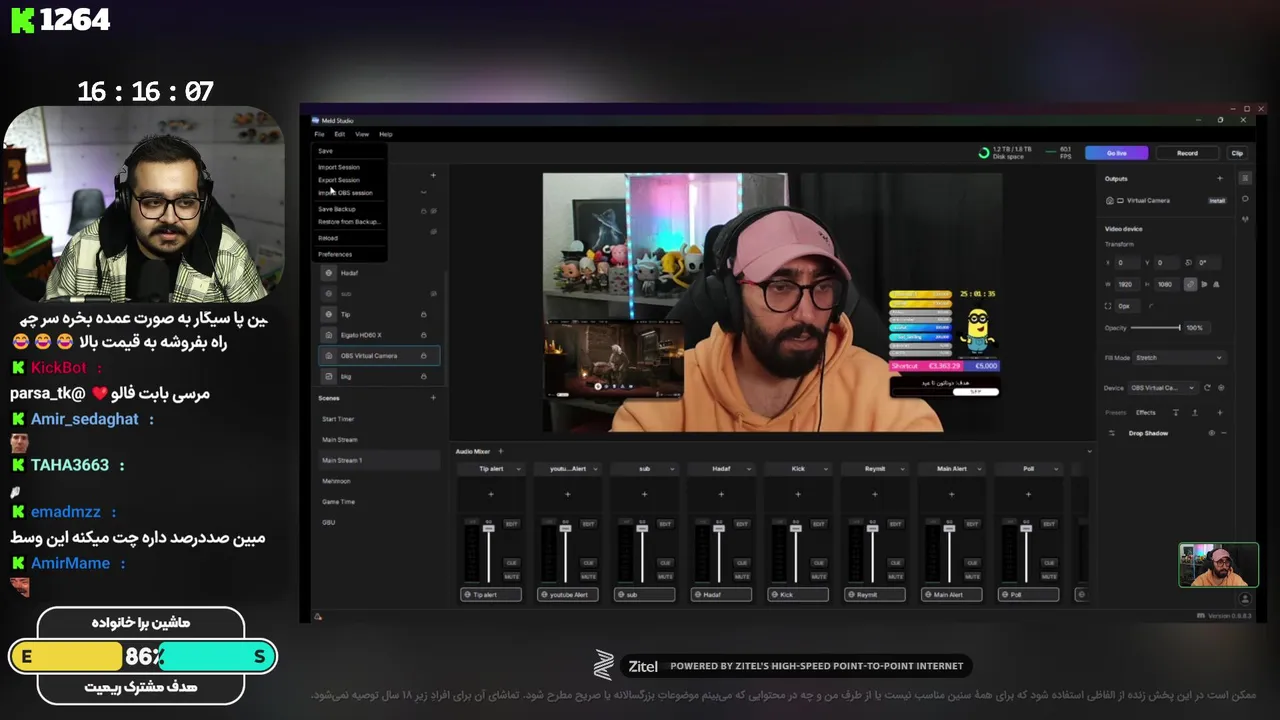Add a new scene with plus icon
The width and height of the screenshot is (1280, 720).
(433, 398)
